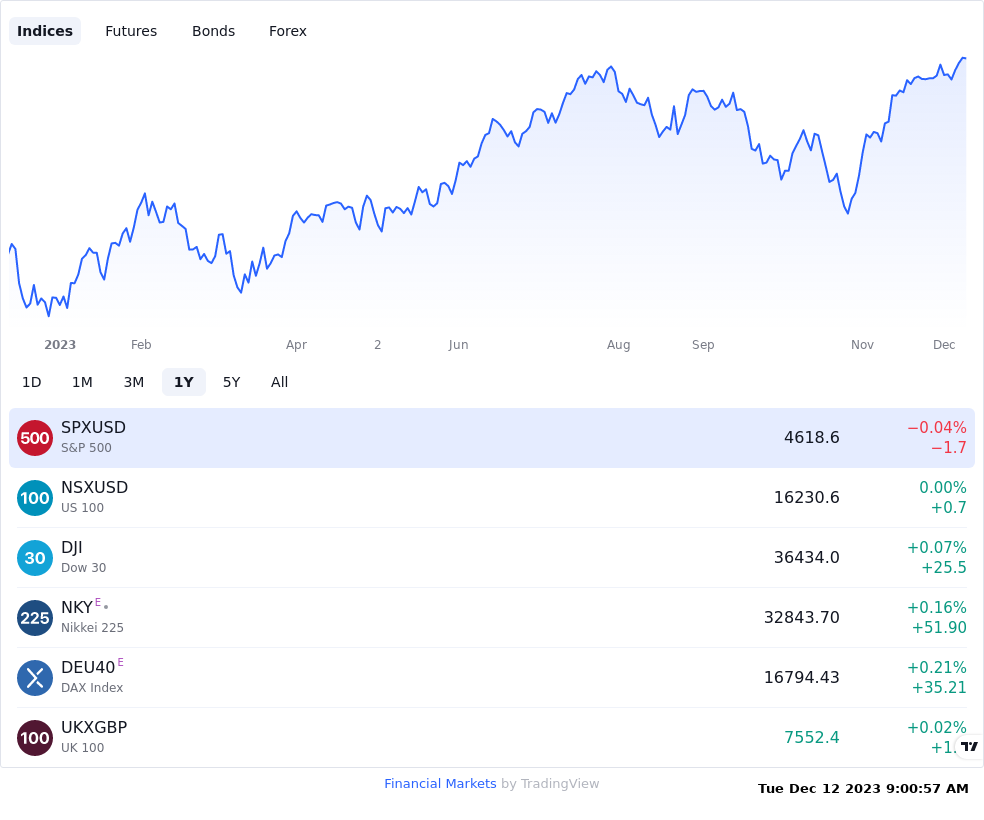Screen dimensions: 984x820
Task: Select the DJI symbol name
Action: (x=72, y=548)
